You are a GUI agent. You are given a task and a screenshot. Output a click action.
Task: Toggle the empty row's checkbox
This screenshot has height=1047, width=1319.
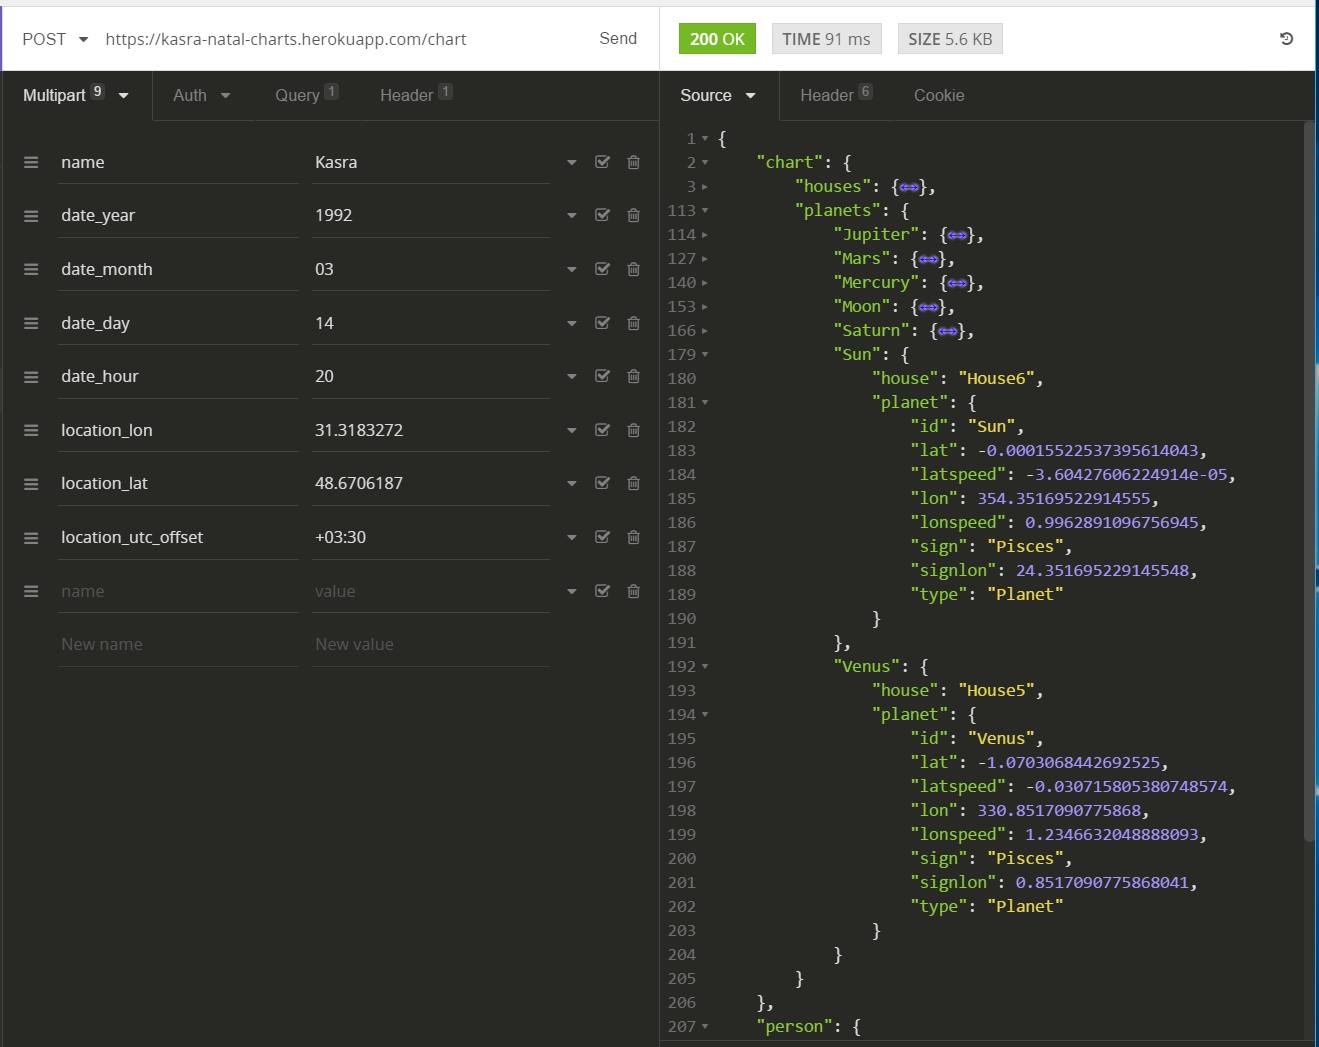coord(602,591)
